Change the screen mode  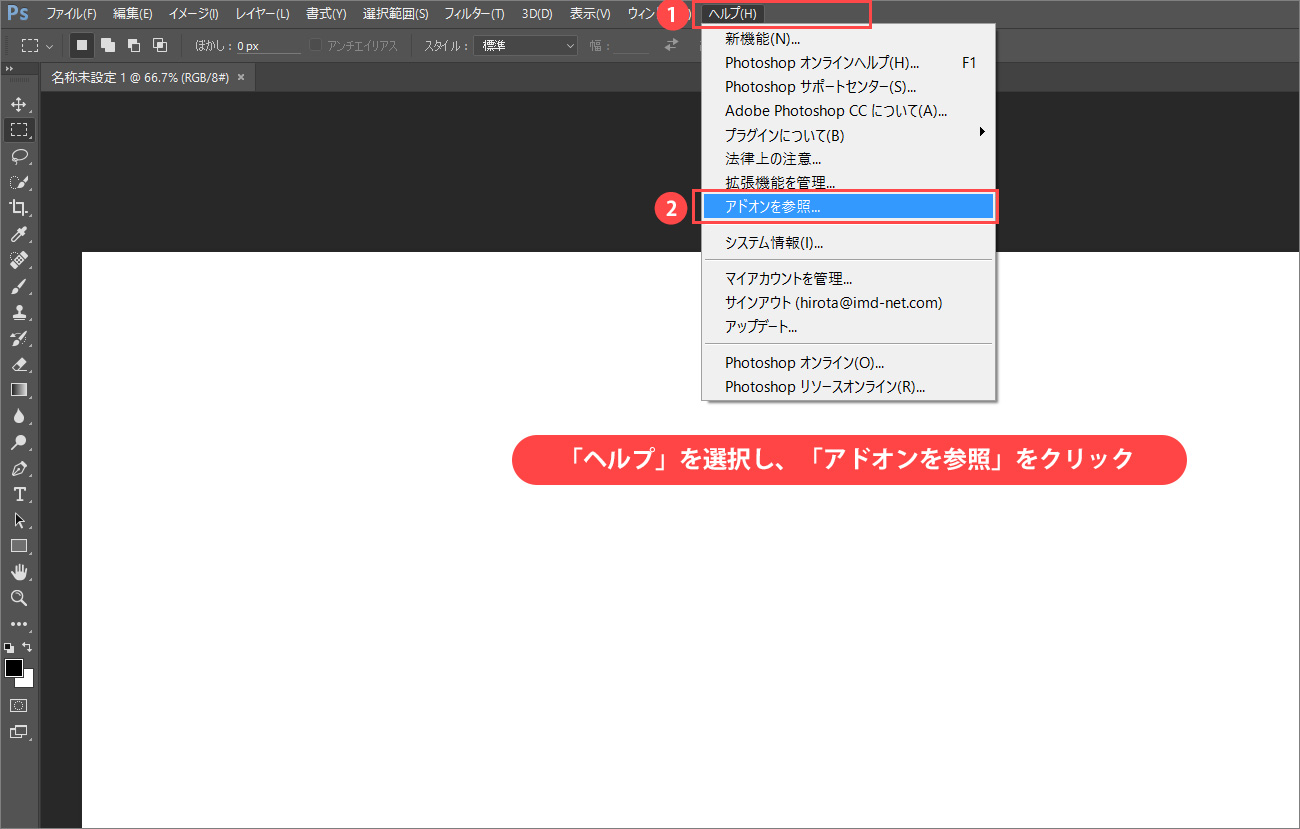tap(19, 731)
